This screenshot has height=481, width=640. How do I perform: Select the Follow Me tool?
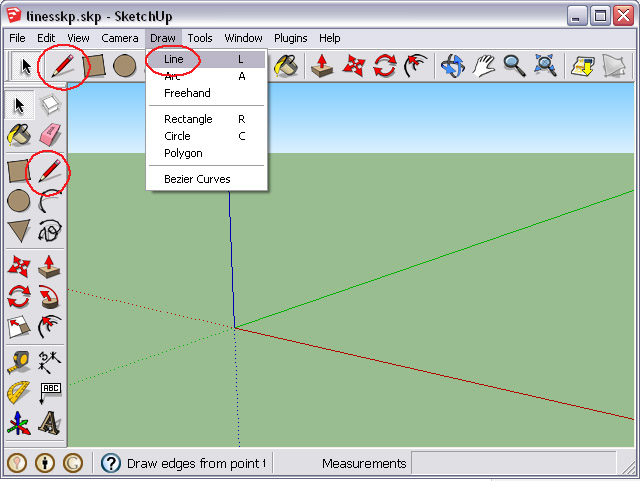[x=49, y=297]
